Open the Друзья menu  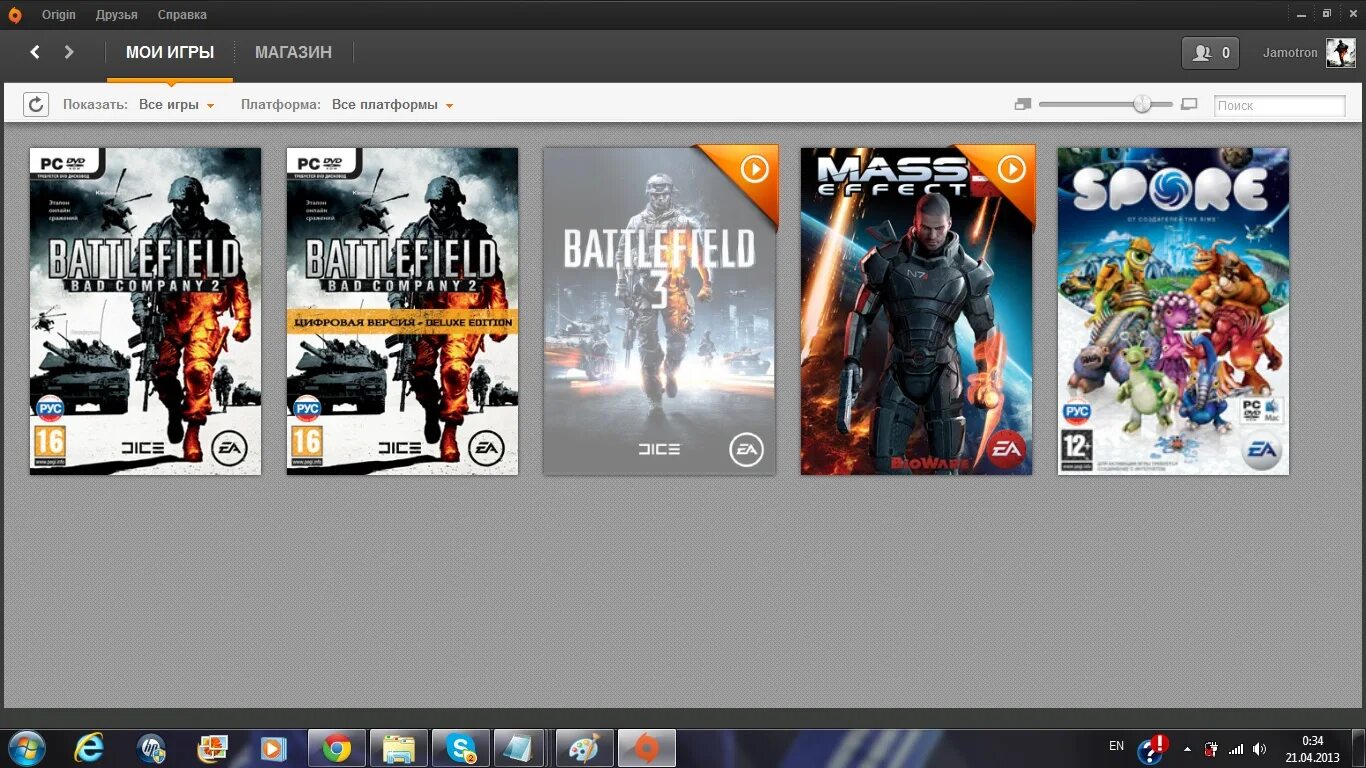[117, 15]
